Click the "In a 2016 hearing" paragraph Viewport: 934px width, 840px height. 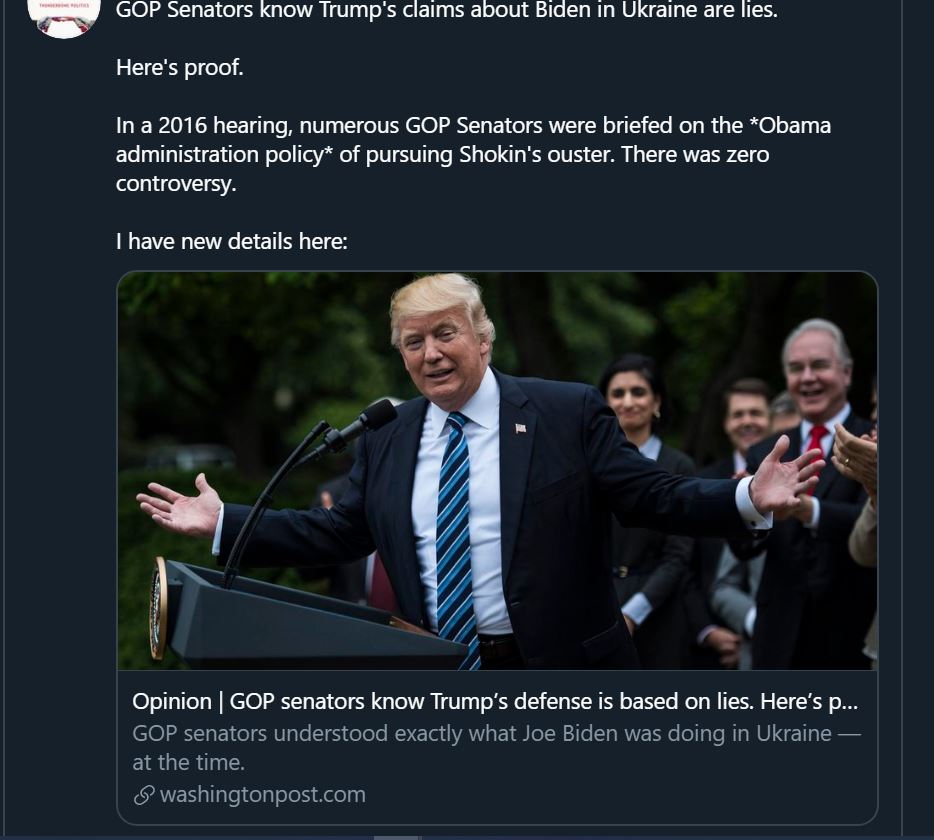tap(473, 154)
